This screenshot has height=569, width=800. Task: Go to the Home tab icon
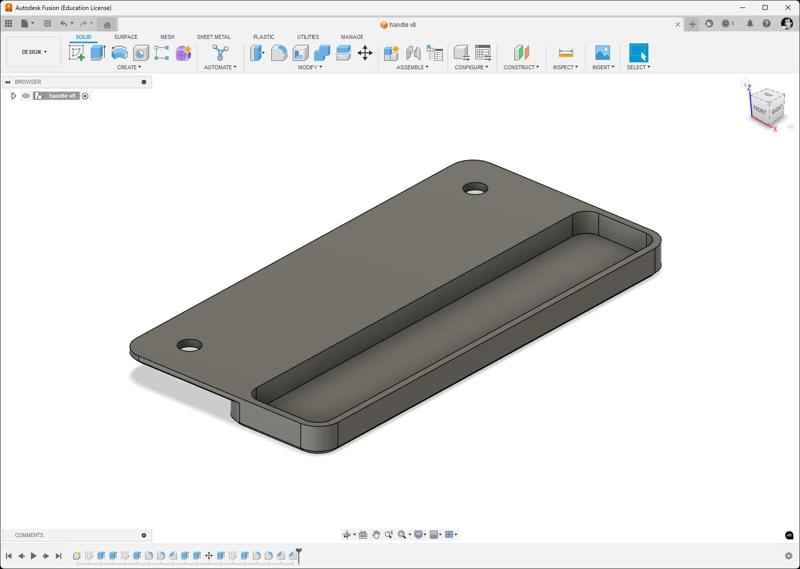pos(107,24)
